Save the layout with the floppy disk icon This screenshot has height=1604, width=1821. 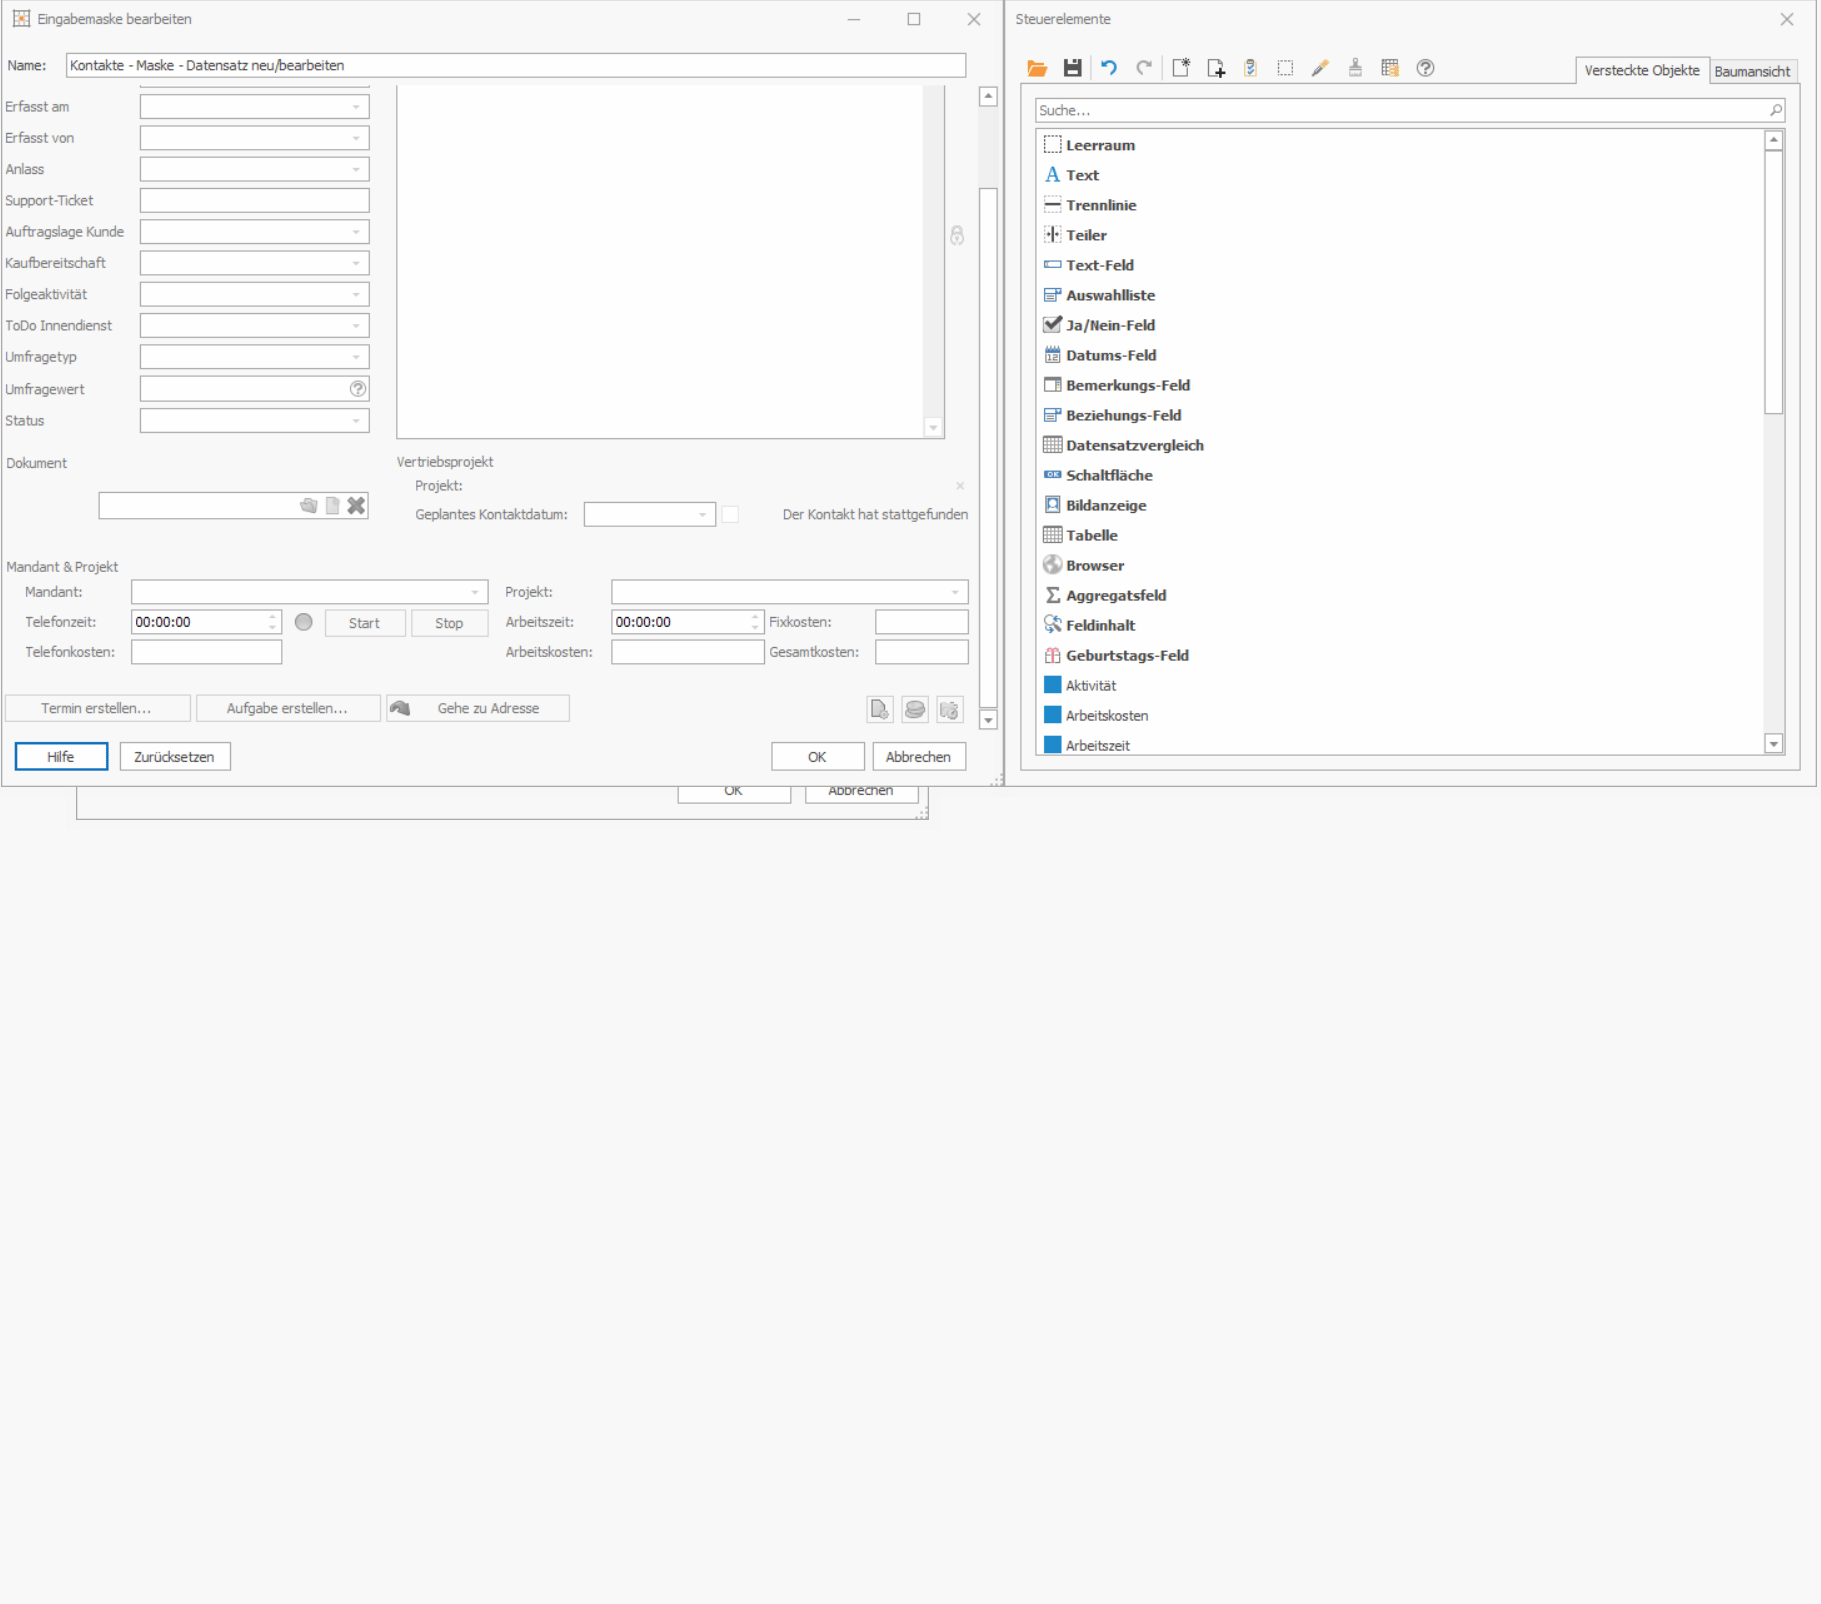[1072, 68]
